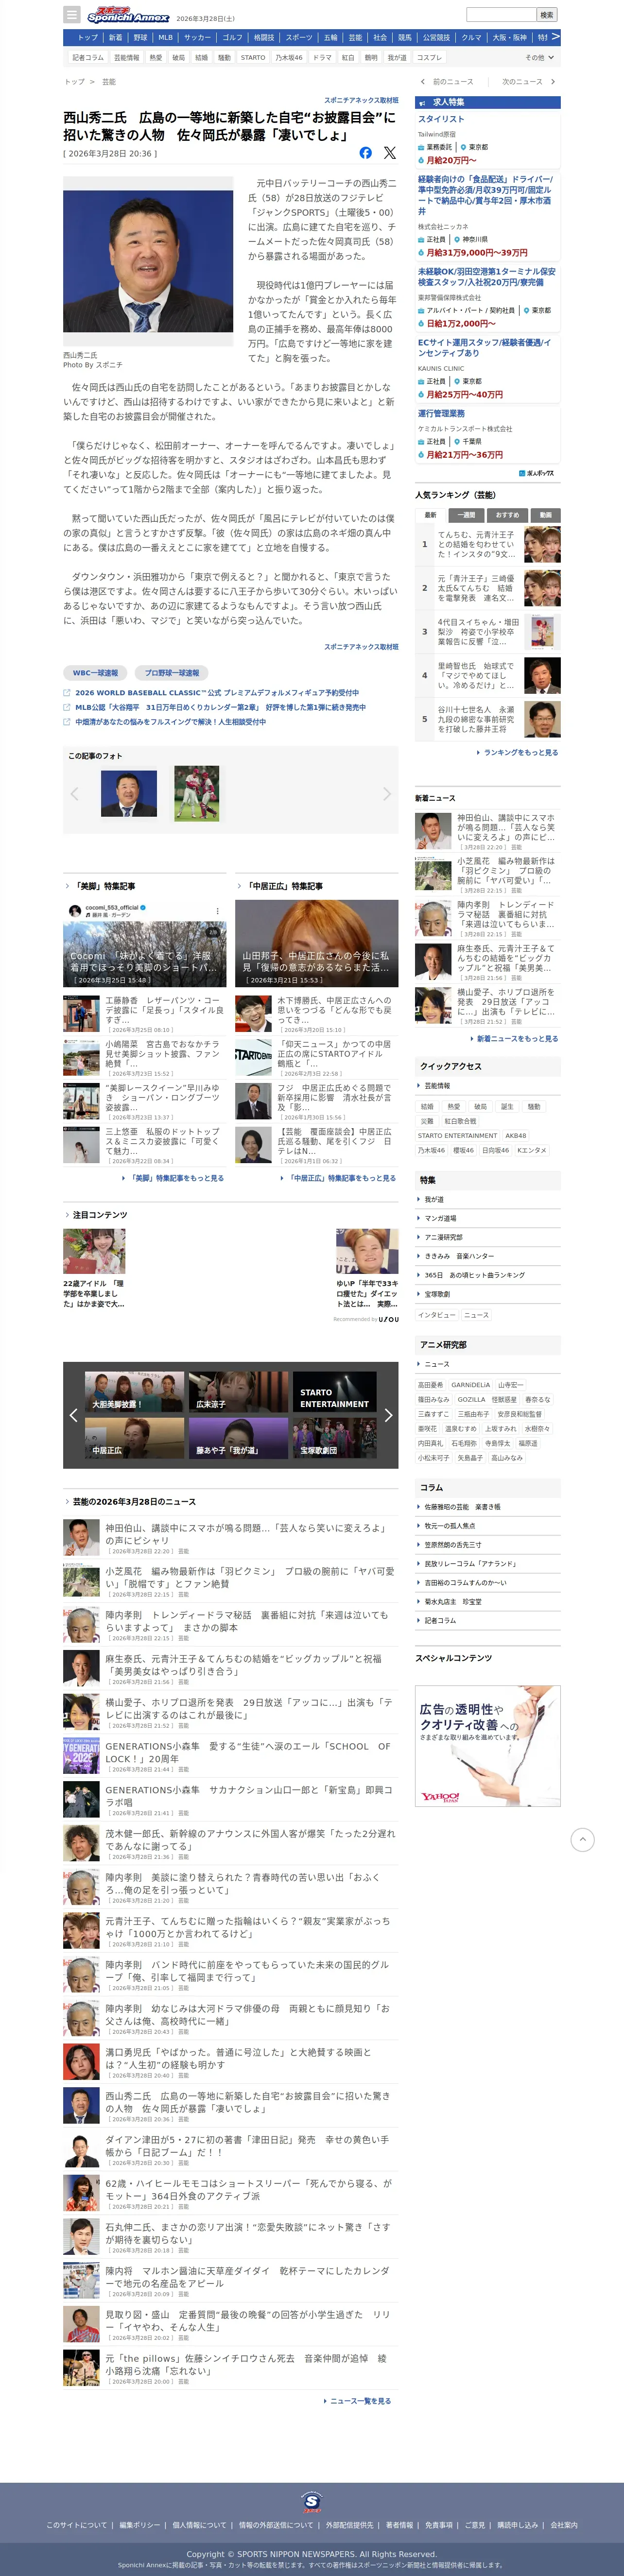This screenshot has height=2576, width=624.
Task: Open the 大胆美脚披露！ carousel tile
Action: [134, 1392]
